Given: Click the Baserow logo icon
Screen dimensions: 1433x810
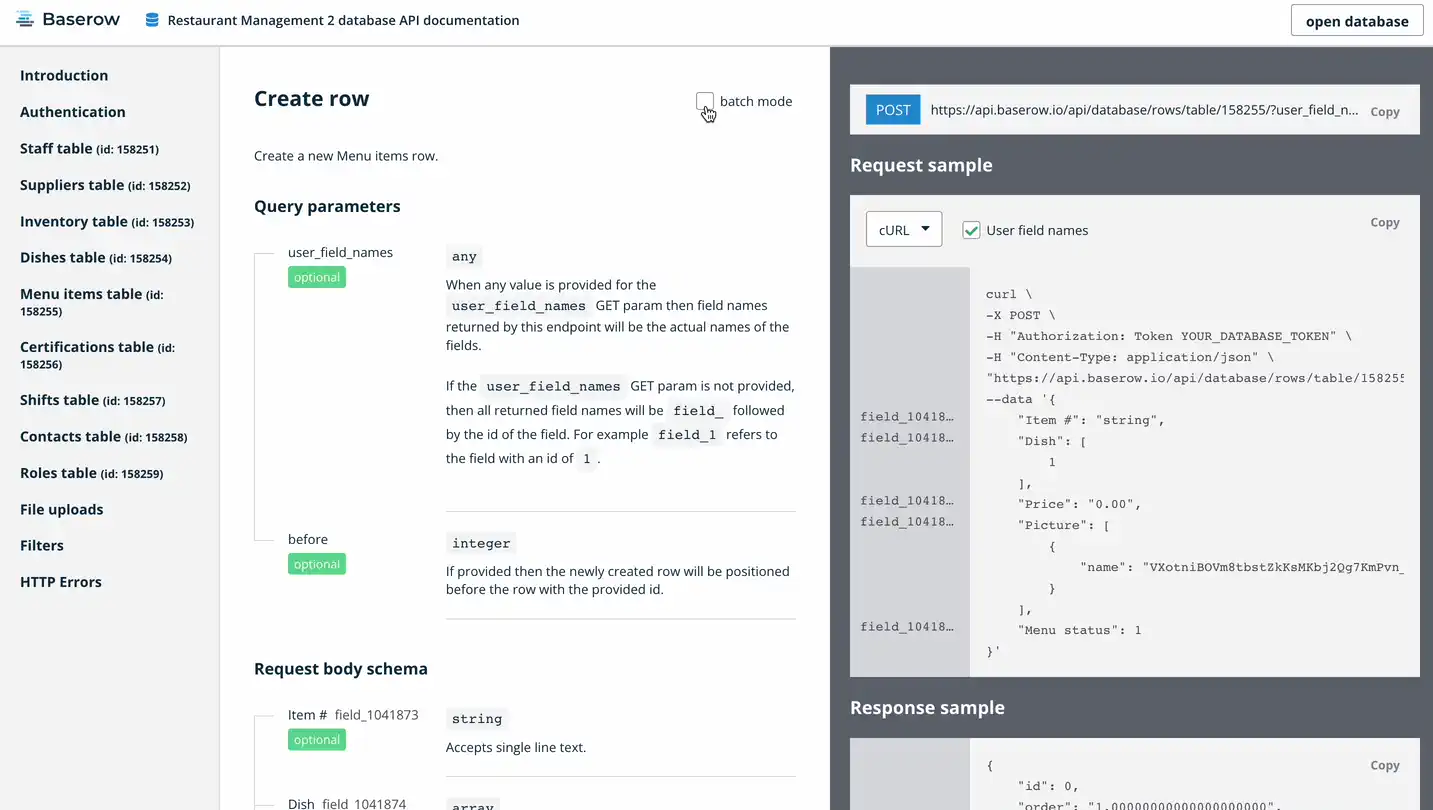Looking at the screenshot, I should pyautogui.click(x=26, y=20).
